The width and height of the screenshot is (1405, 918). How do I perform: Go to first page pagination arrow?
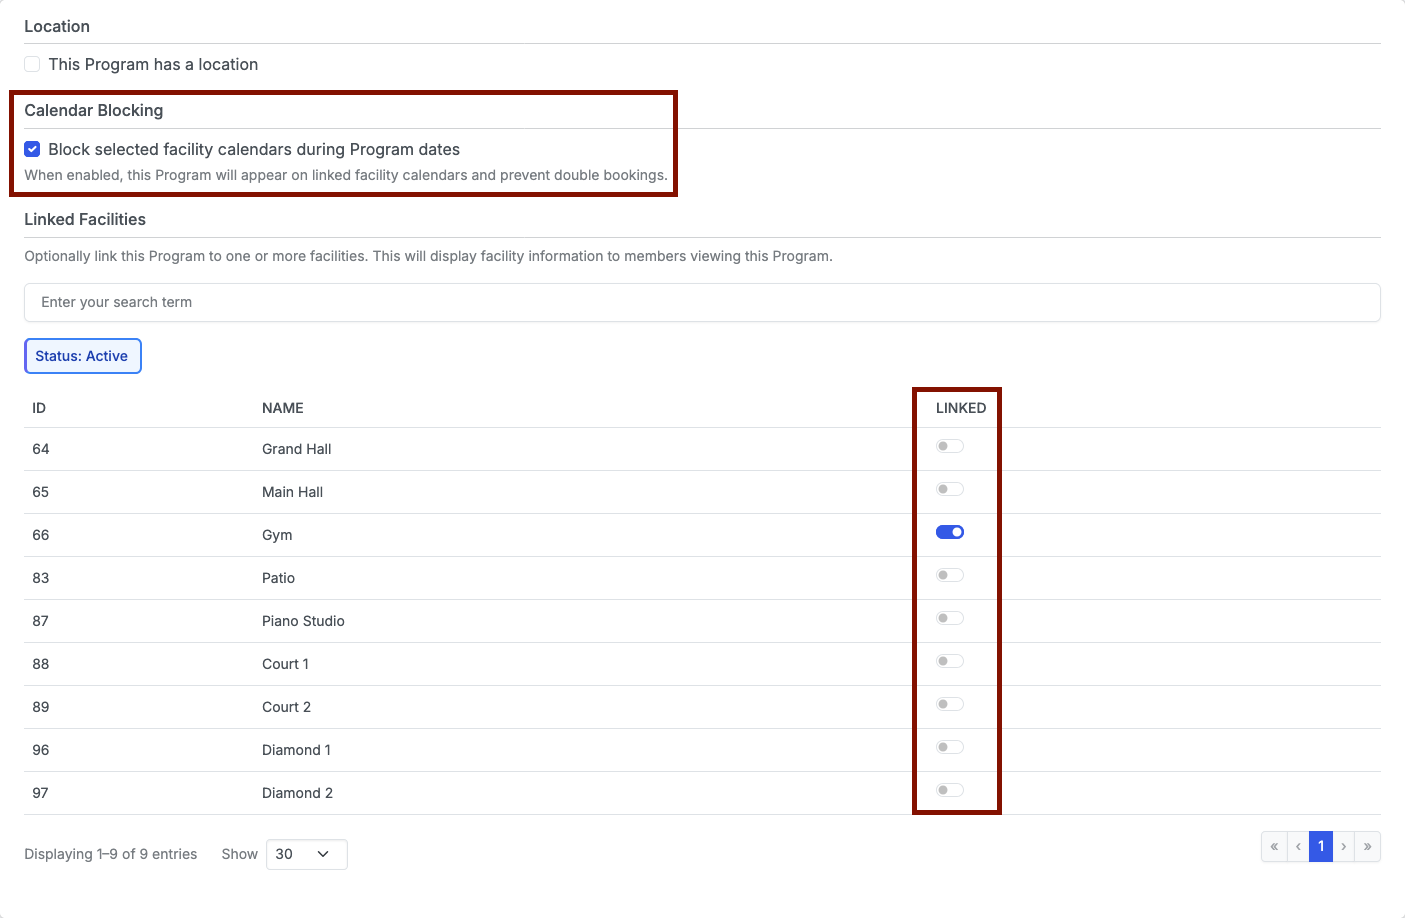tap(1274, 846)
